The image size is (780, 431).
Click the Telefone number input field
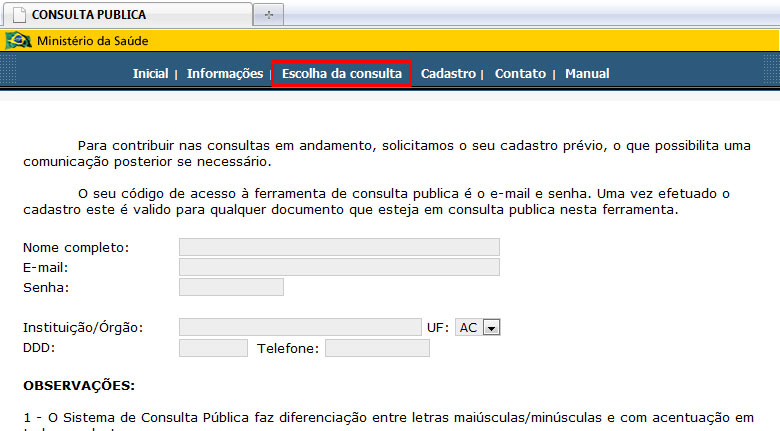pyautogui.click(x=377, y=348)
